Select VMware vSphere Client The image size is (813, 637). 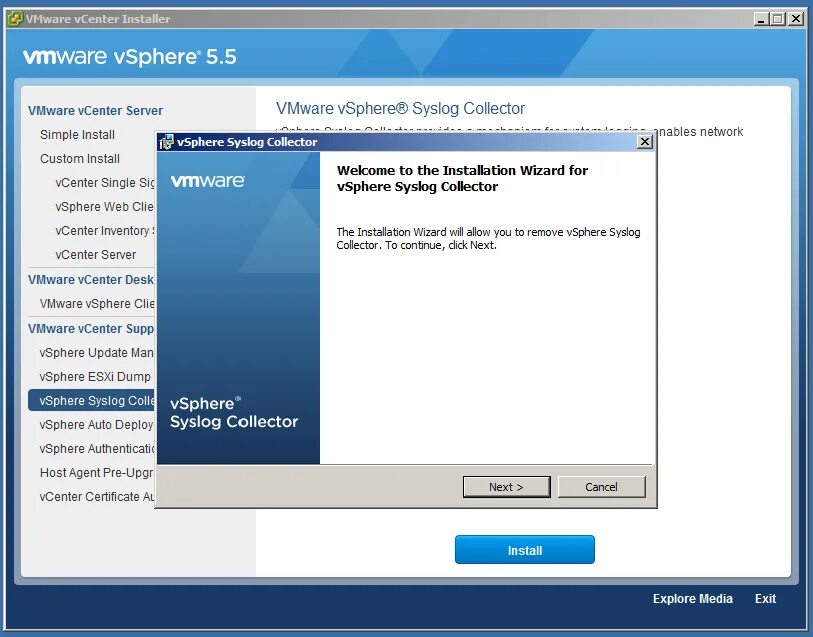(x=96, y=304)
